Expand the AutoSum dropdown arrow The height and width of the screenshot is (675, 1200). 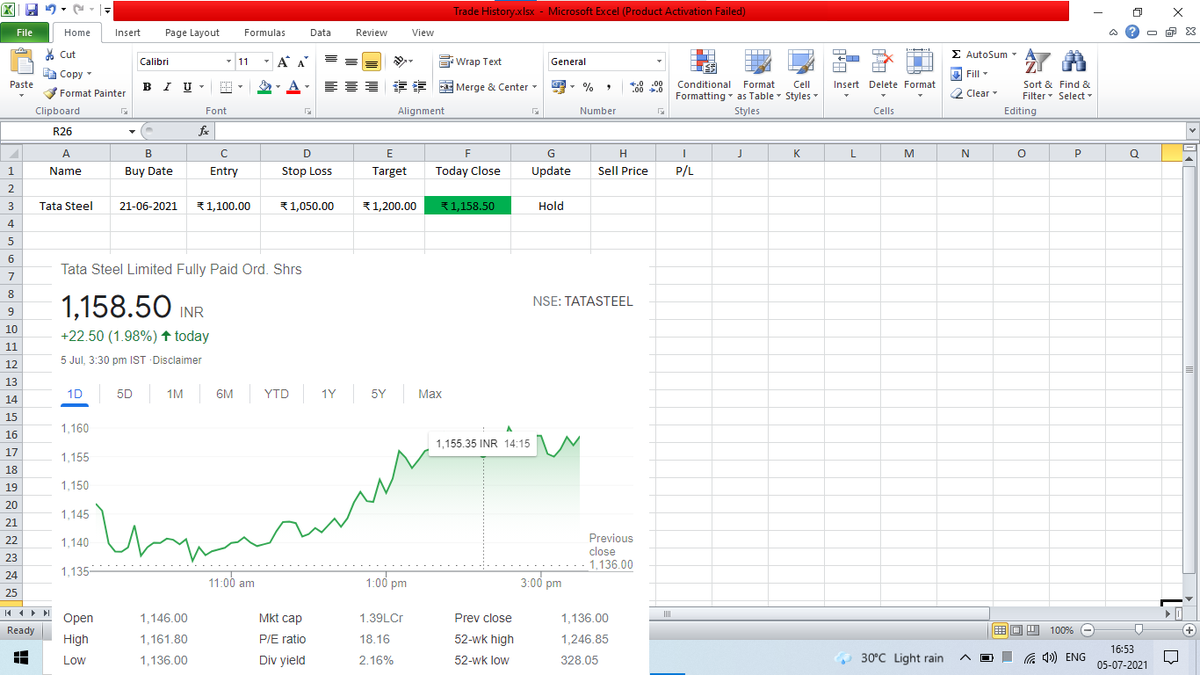point(1014,54)
